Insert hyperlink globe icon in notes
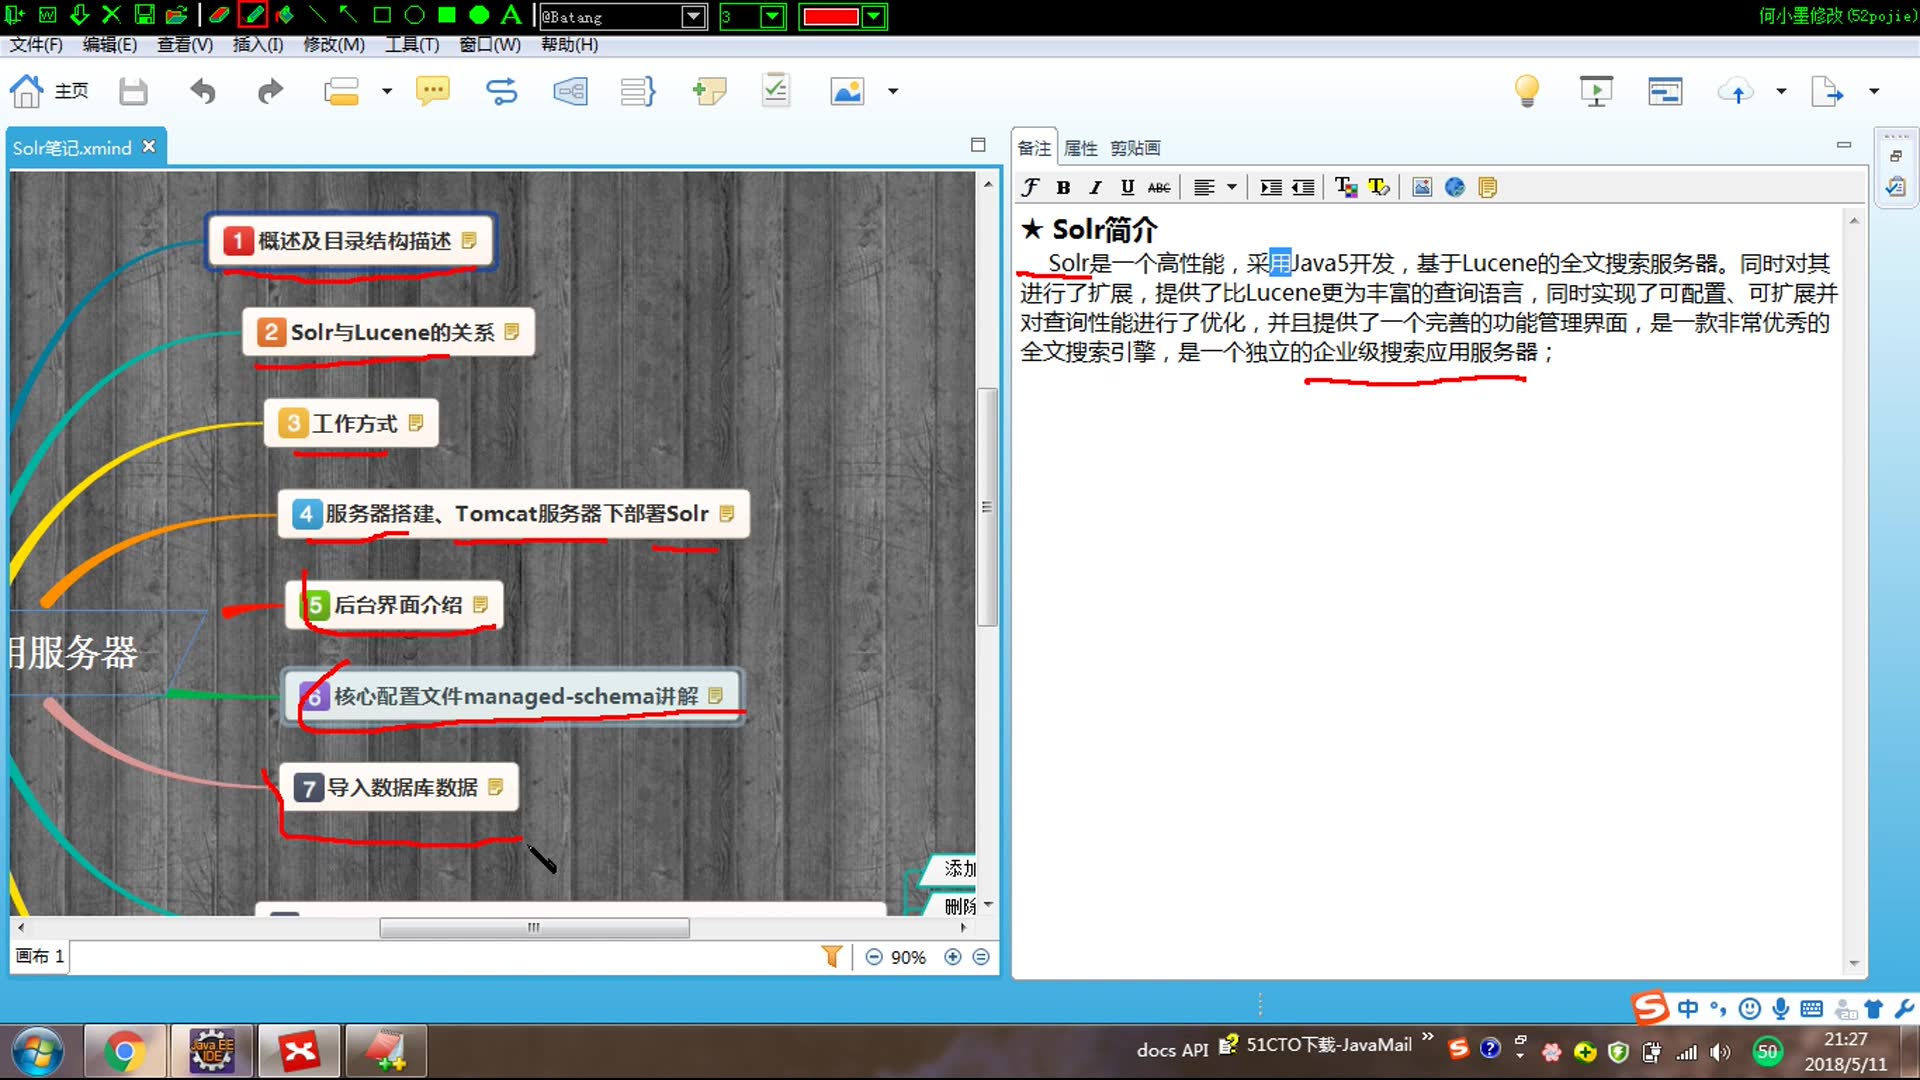Screen dimensions: 1920x1080 [x=1455, y=187]
